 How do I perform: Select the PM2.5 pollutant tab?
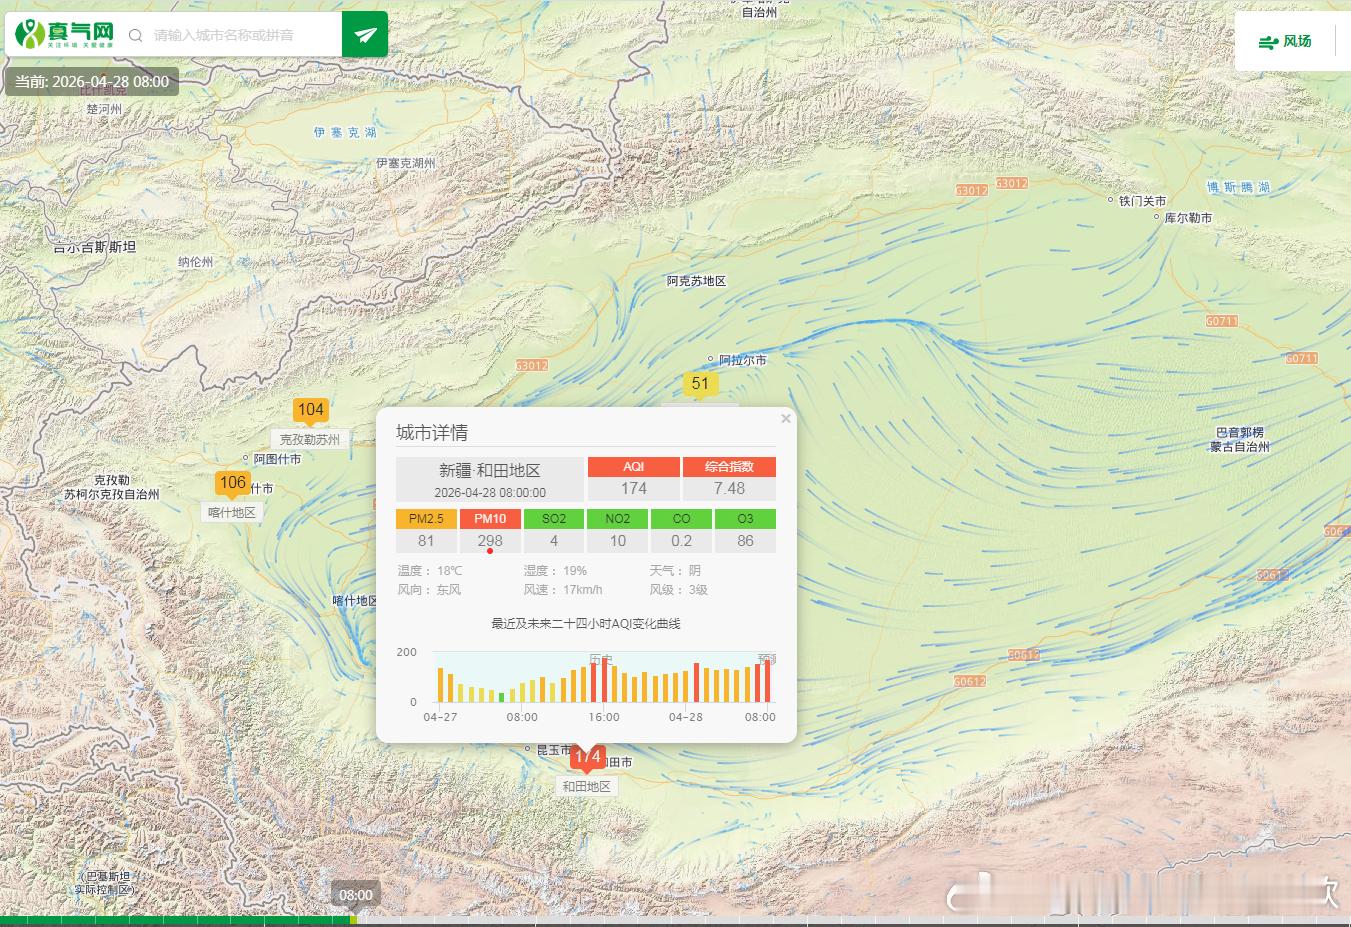pyautogui.click(x=426, y=519)
